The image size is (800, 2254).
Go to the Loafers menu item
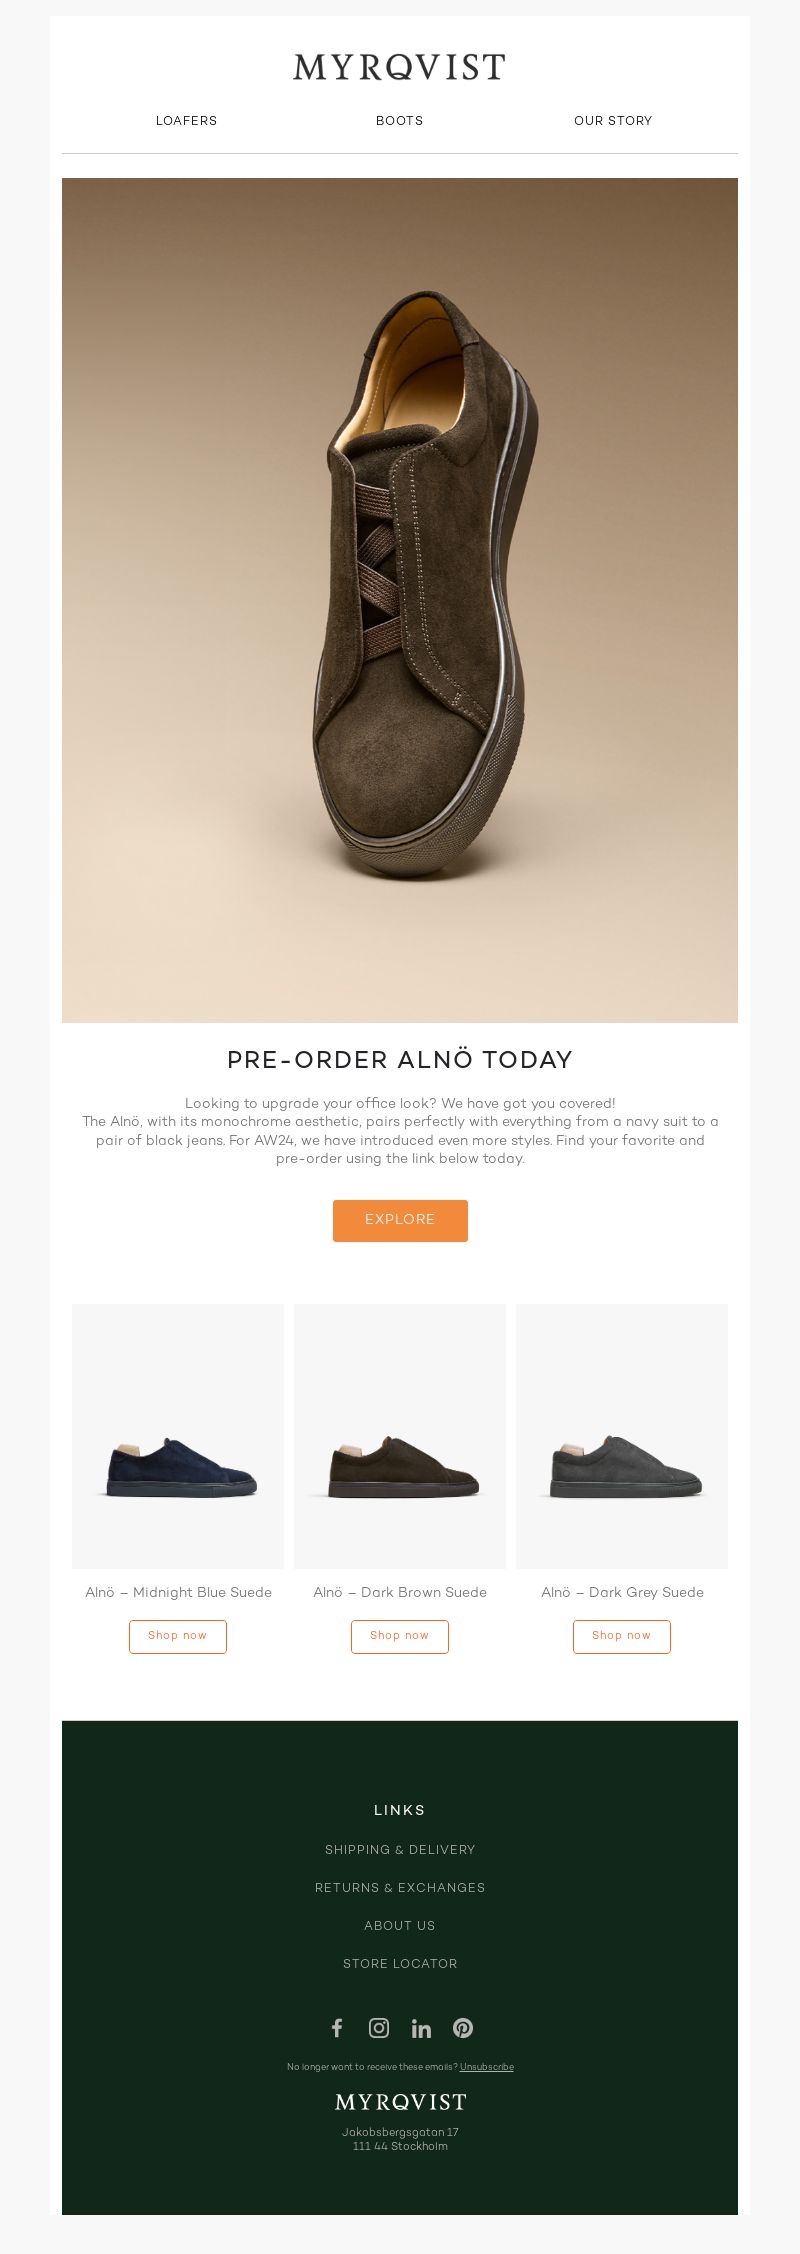click(187, 121)
